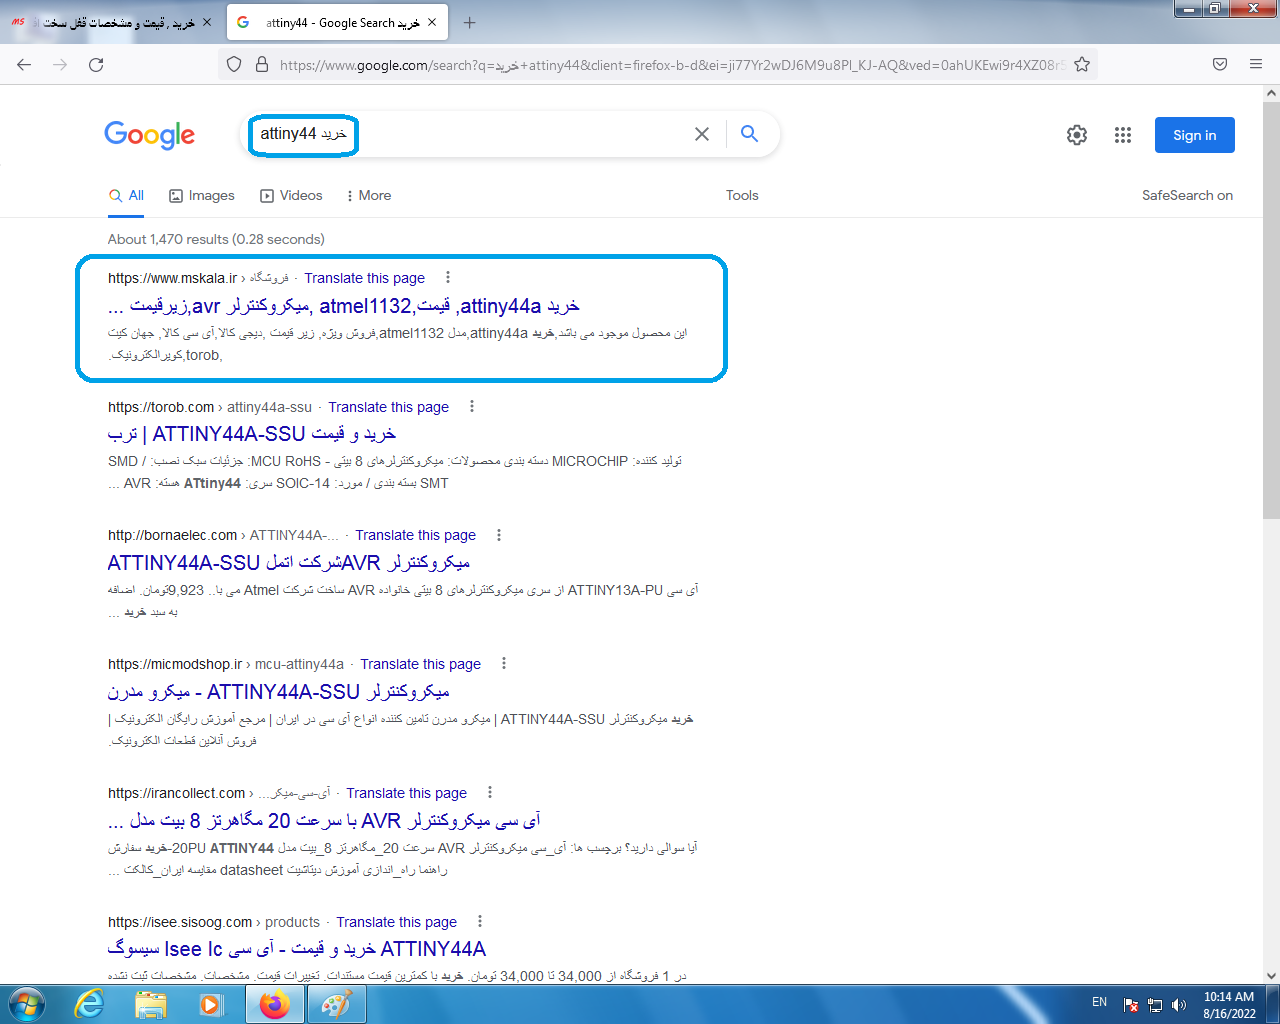Viewport: 1280px width, 1024px height.
Task: Switch to Firefox in the taskbar
Action: [x=274, y=1004]
